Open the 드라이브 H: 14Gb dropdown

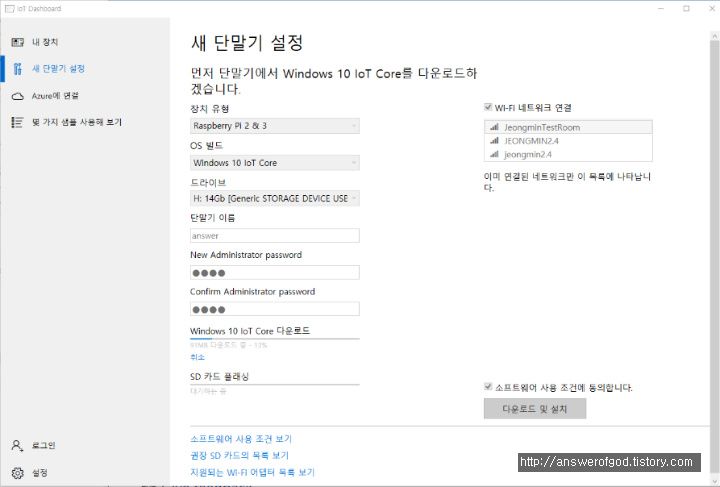[x=275, y=198]
